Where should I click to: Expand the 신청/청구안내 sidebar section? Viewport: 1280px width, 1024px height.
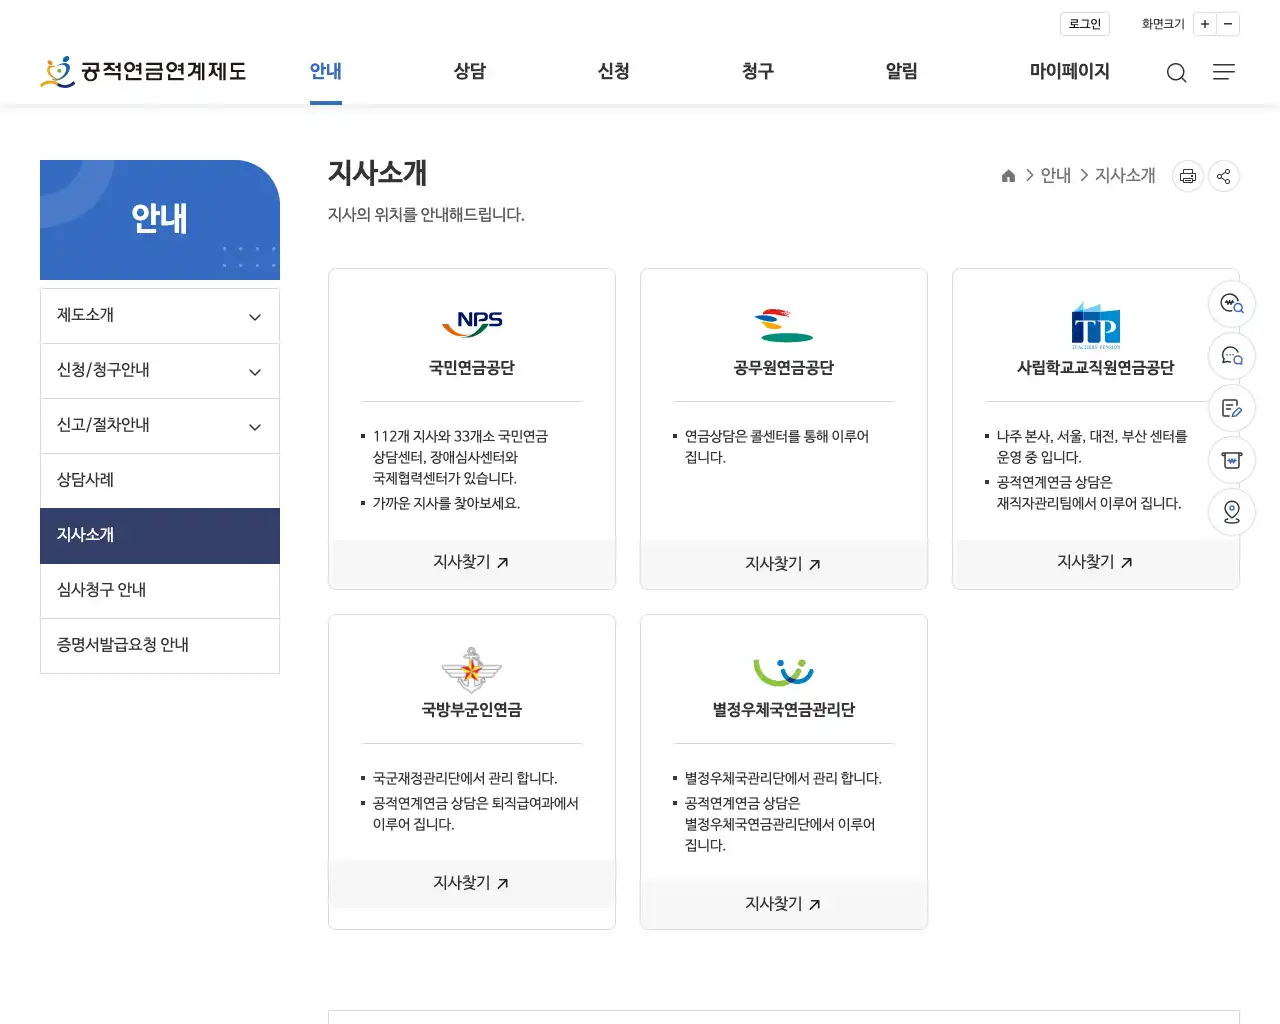coord(159,370)
